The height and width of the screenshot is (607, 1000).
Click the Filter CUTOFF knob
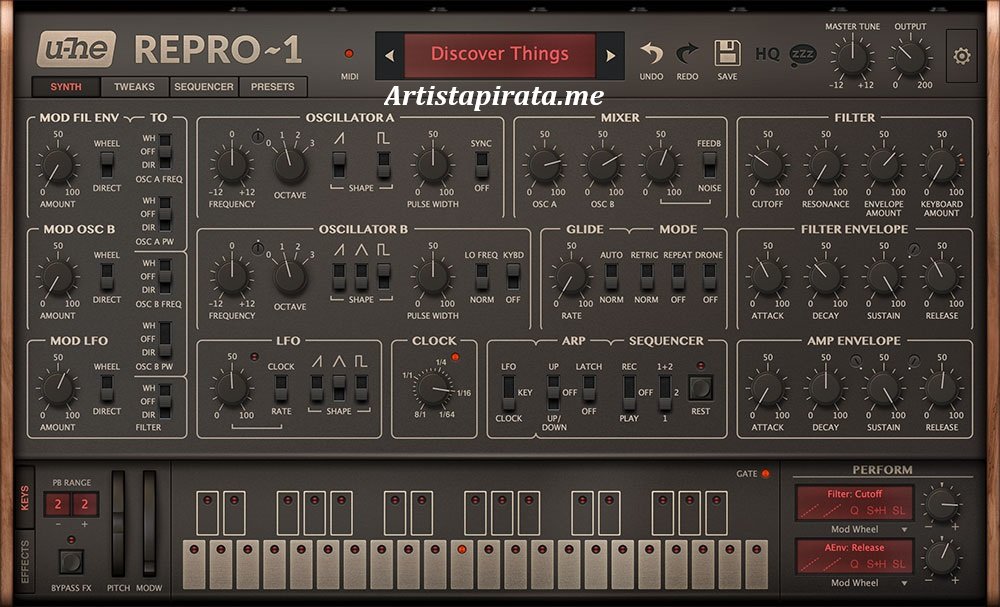point(767,166)
